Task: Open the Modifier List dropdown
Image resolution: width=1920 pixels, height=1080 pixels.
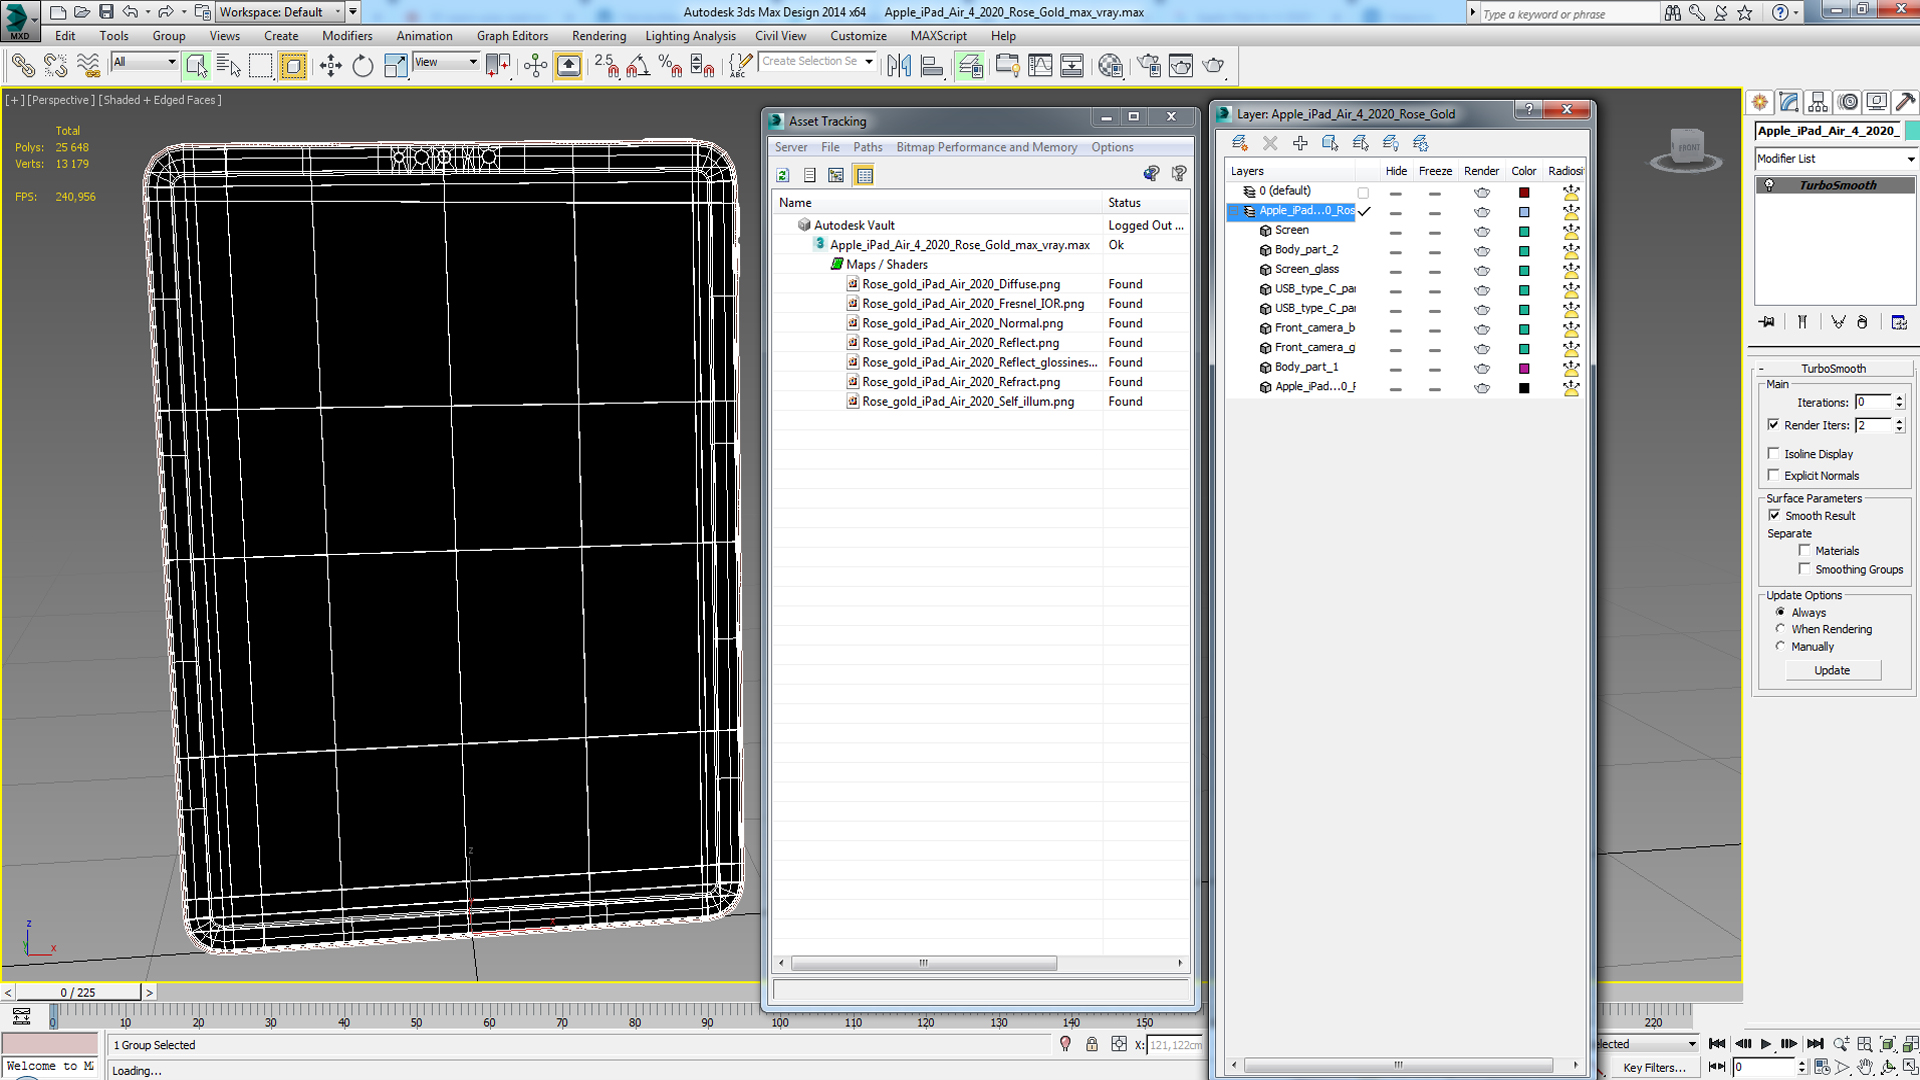Action: tap(1835, 158)
